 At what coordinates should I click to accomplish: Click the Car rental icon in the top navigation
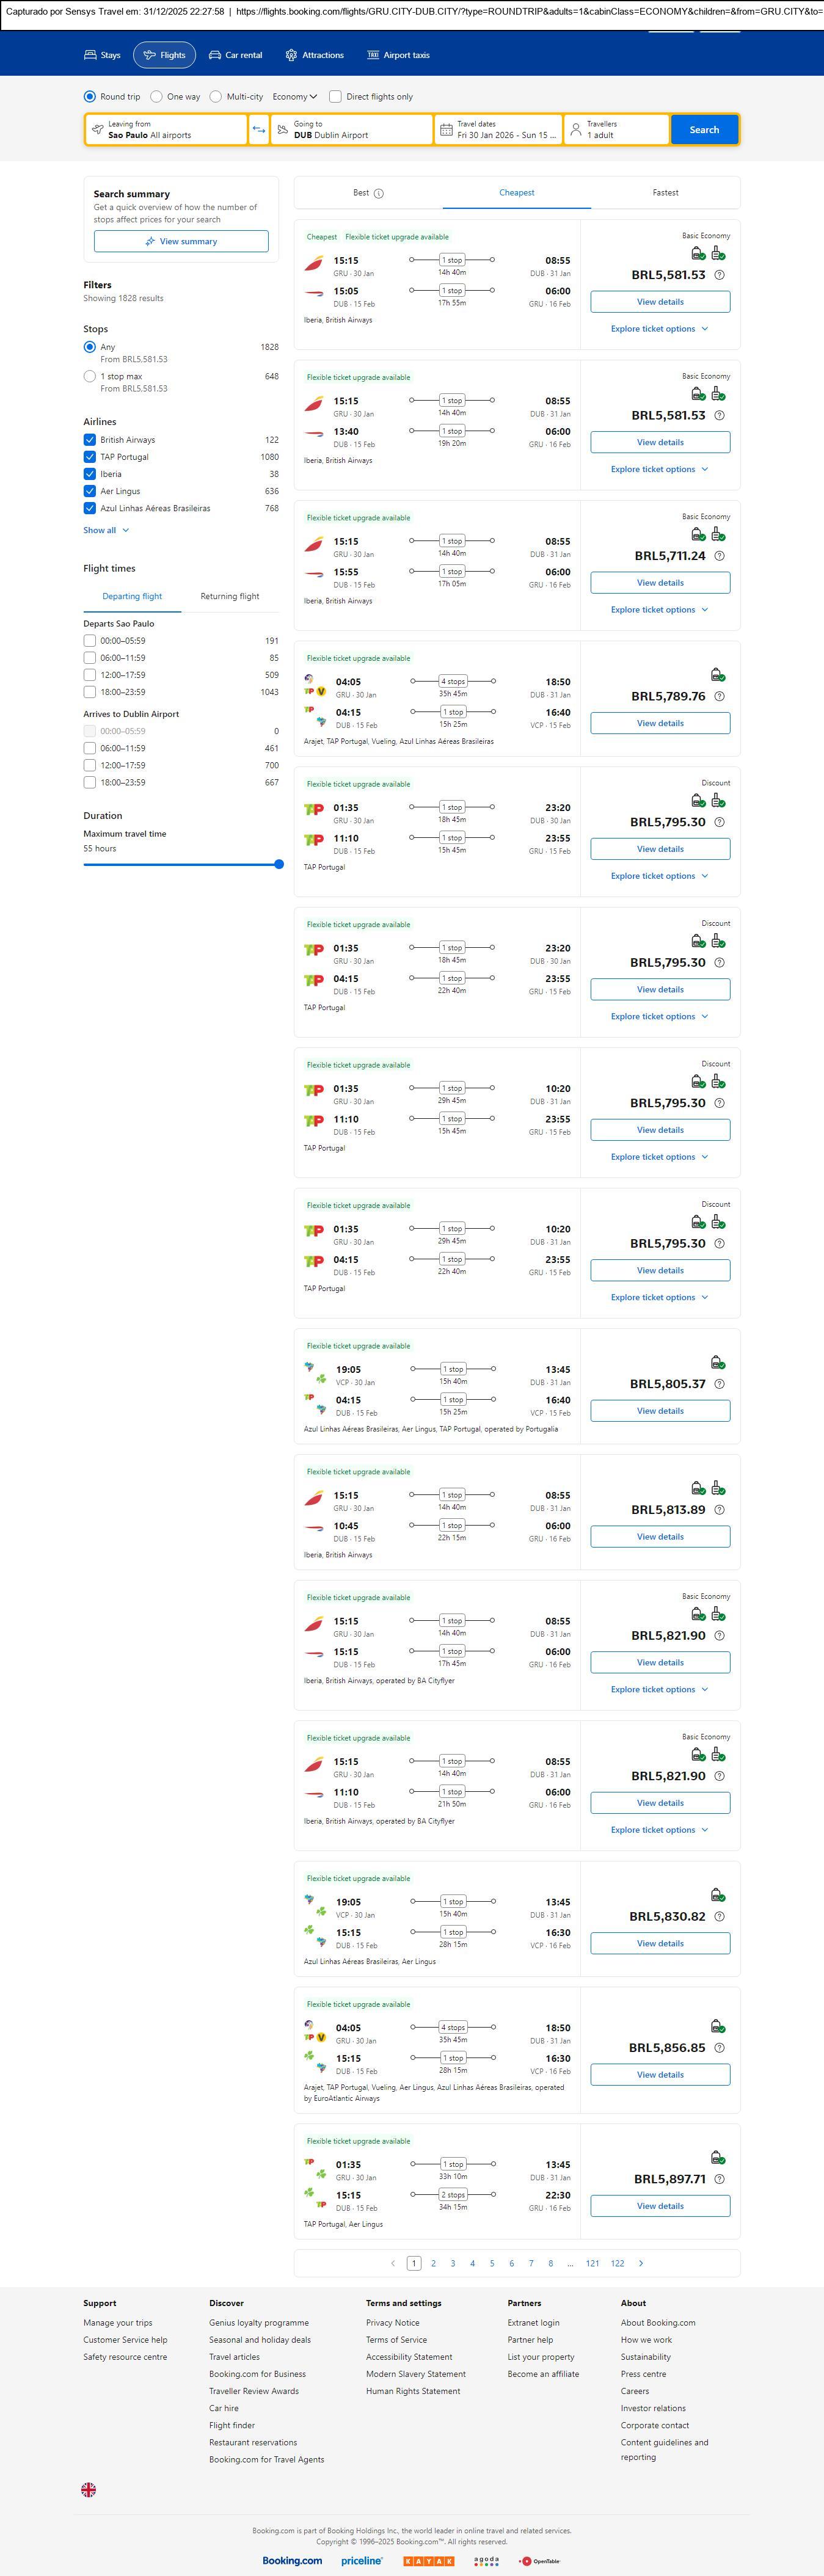pos(215,56)
